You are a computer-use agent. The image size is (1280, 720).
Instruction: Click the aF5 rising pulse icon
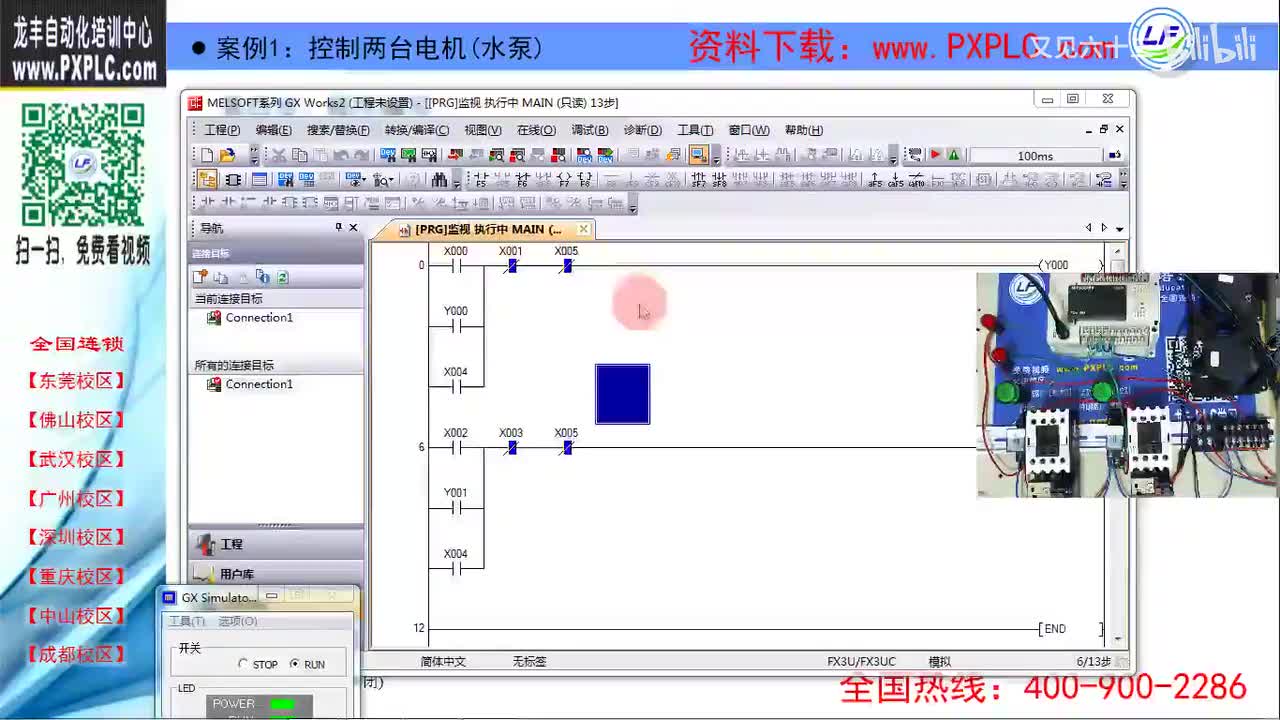[x=875, y=180]
